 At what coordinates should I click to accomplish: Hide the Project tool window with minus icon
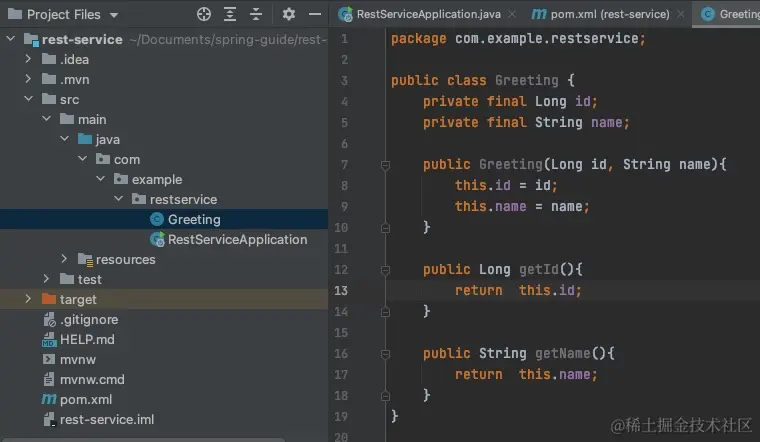[315, 14]
